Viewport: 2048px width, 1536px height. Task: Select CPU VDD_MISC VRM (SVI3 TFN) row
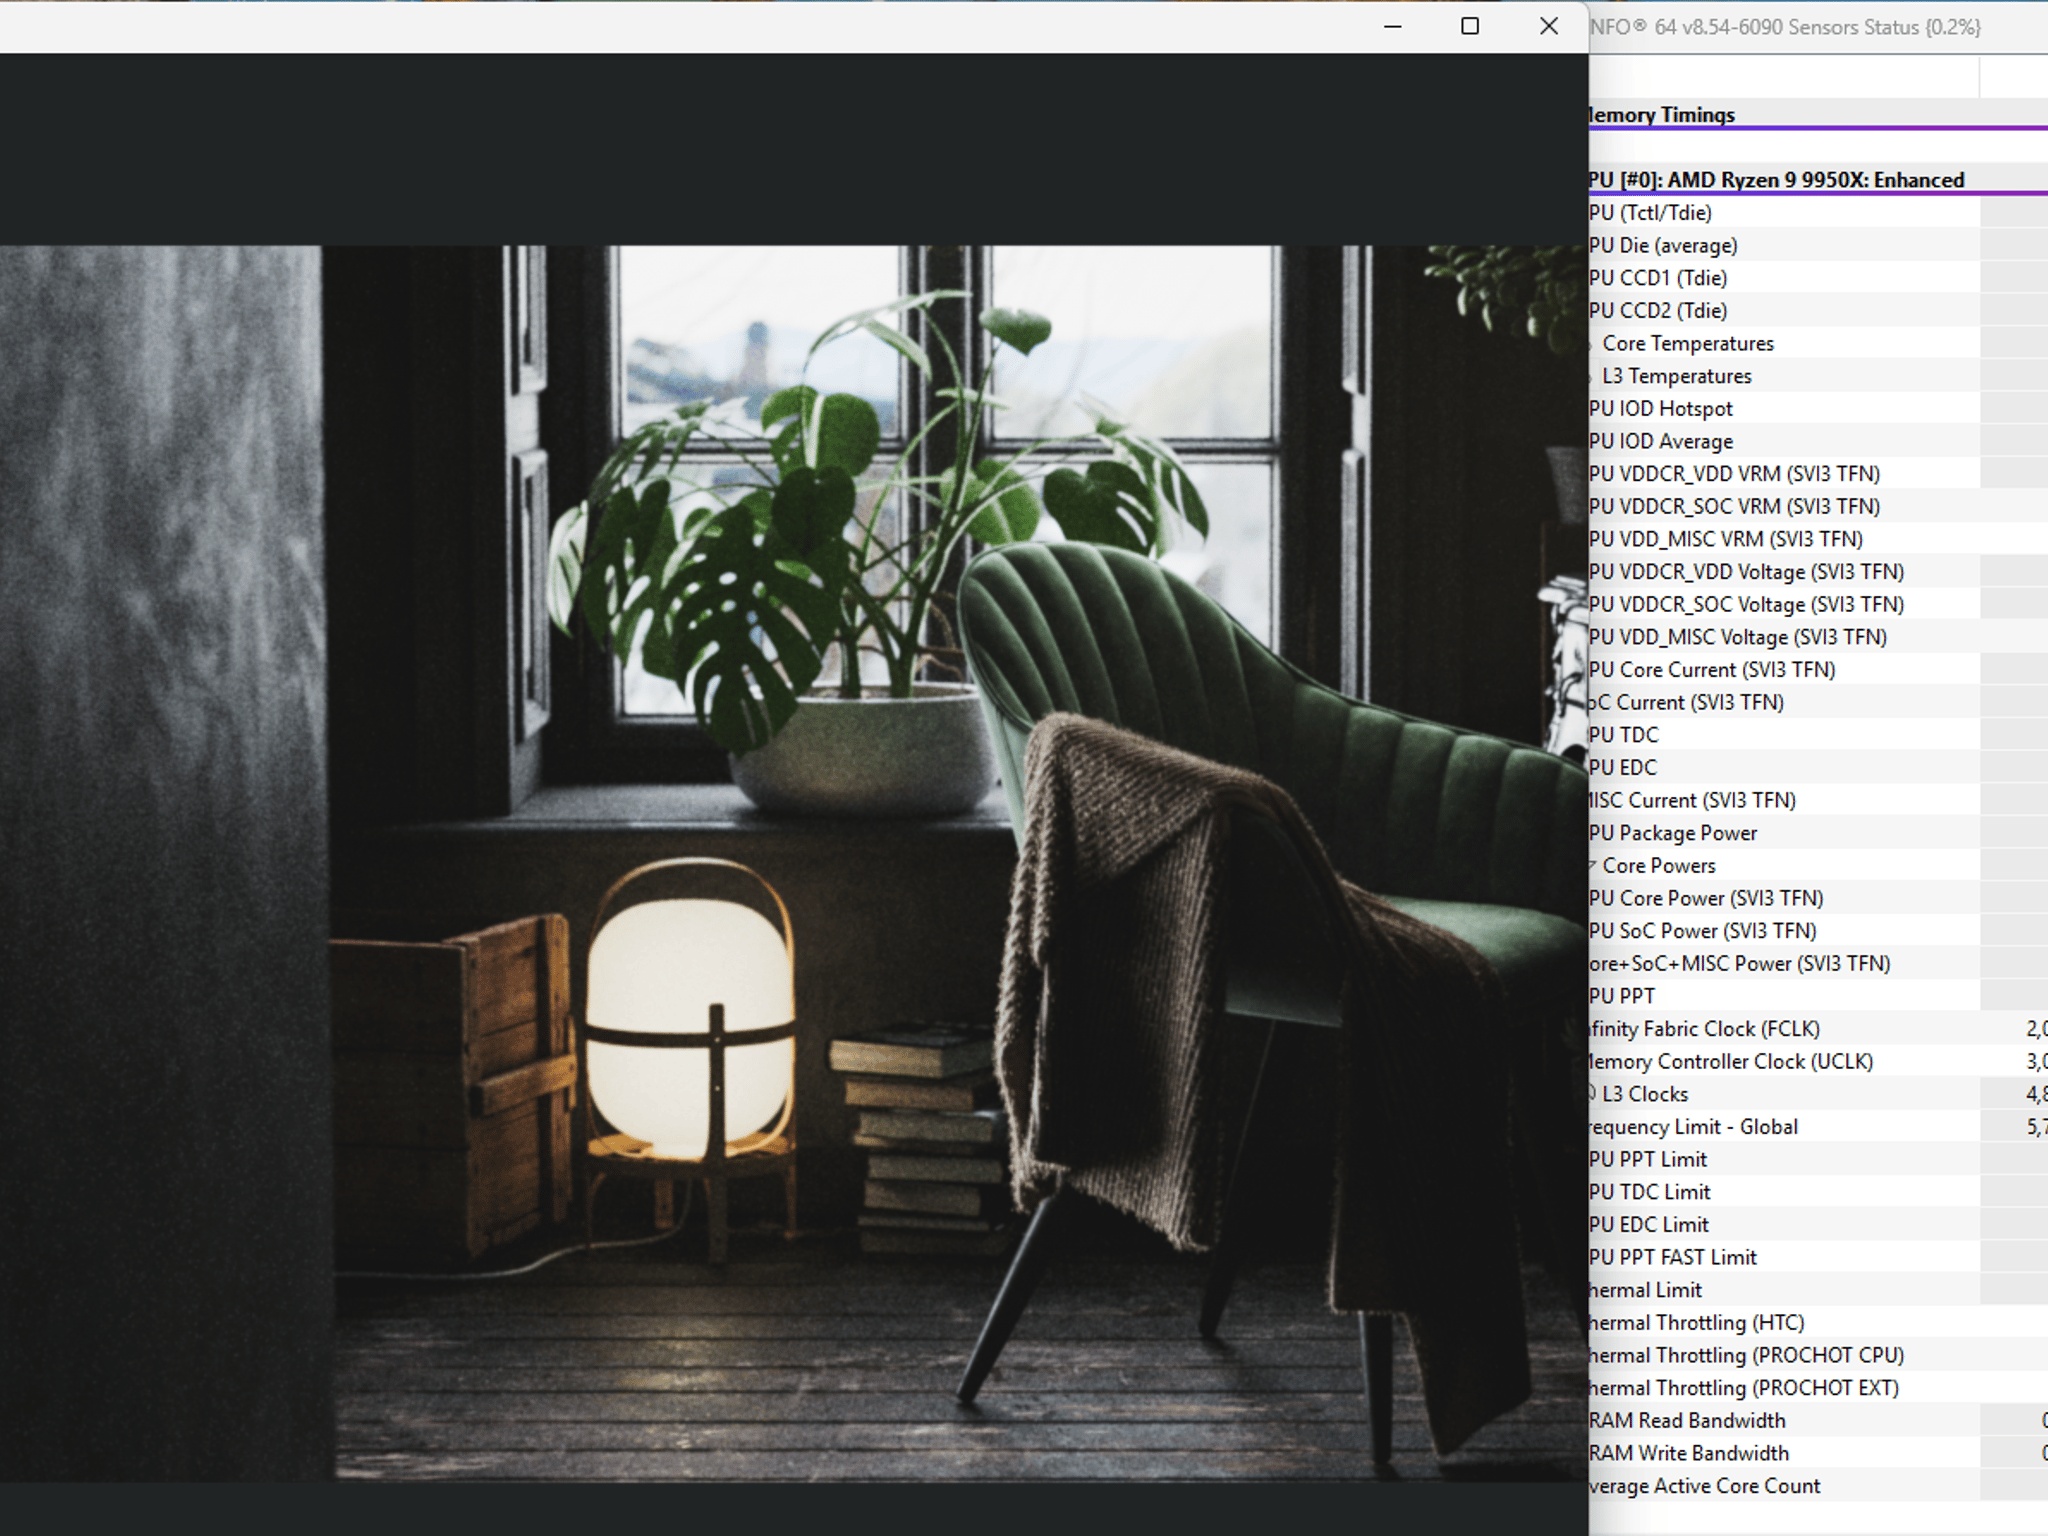click(1818, 540)
